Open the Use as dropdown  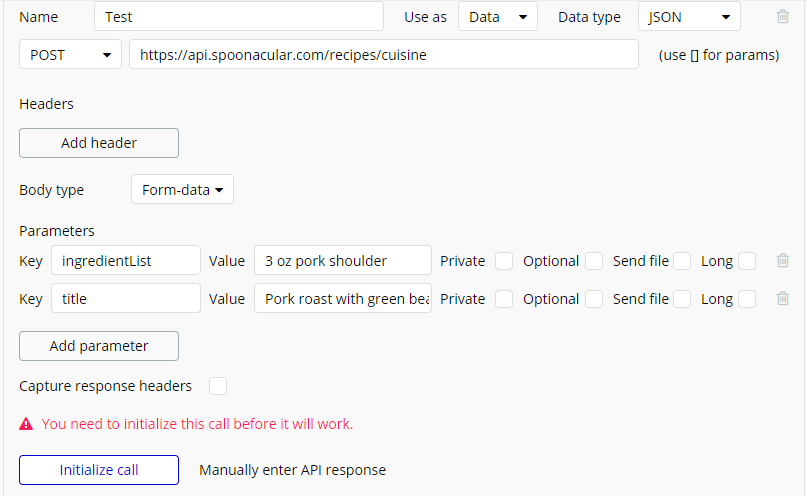coord(497,17)
